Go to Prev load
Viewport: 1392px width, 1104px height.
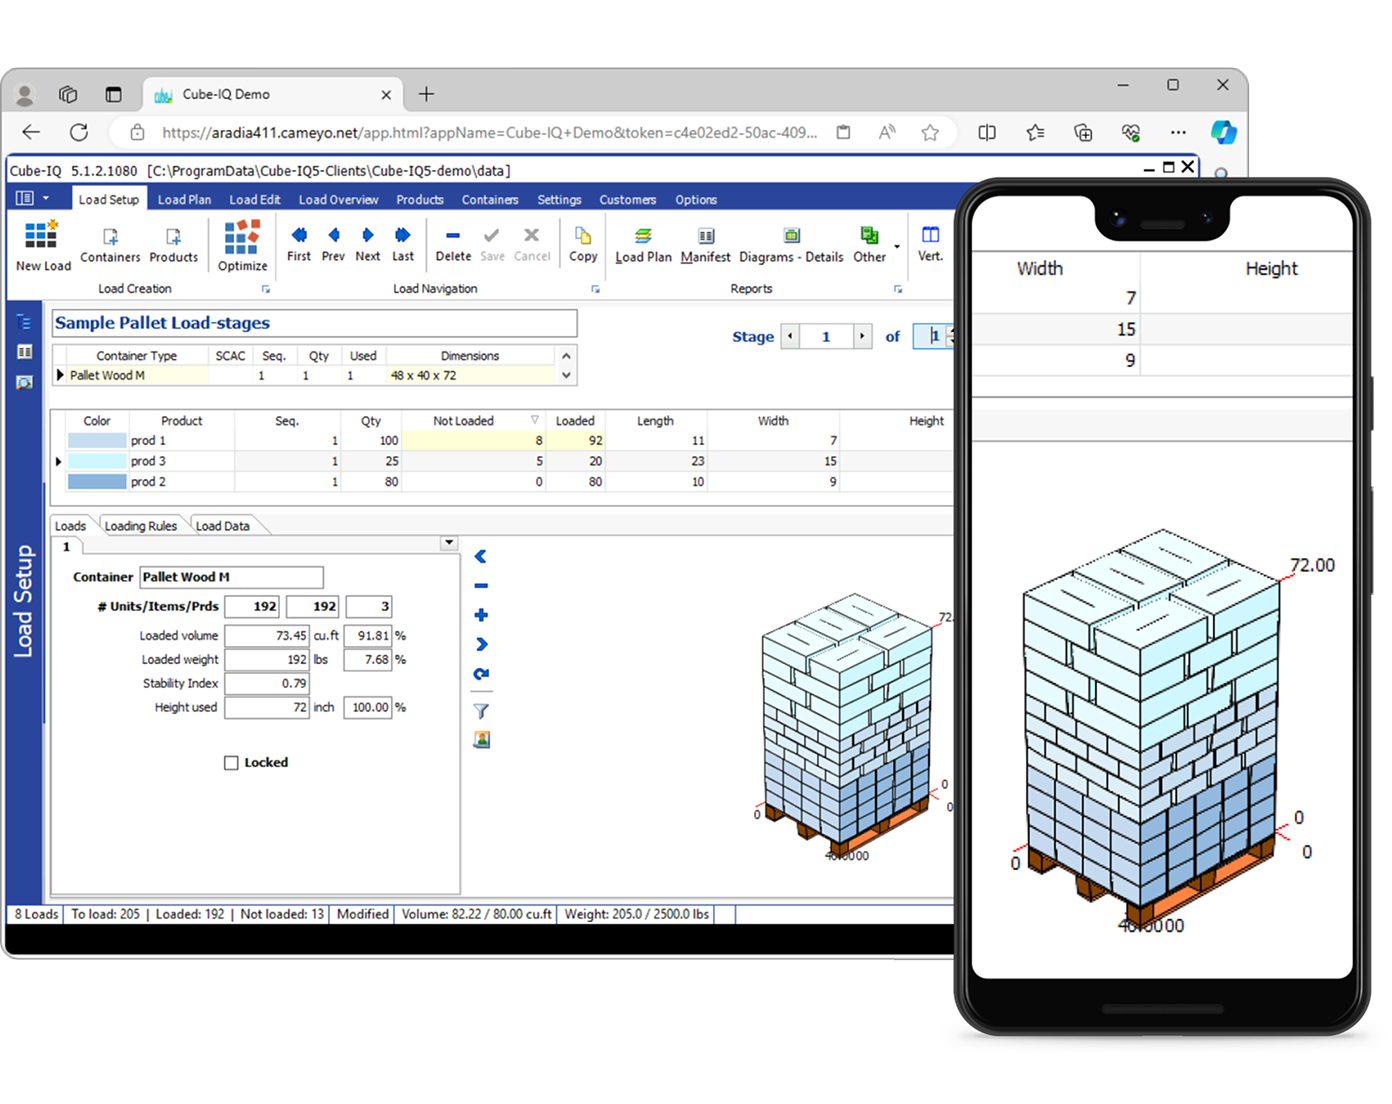coord(333,244)
